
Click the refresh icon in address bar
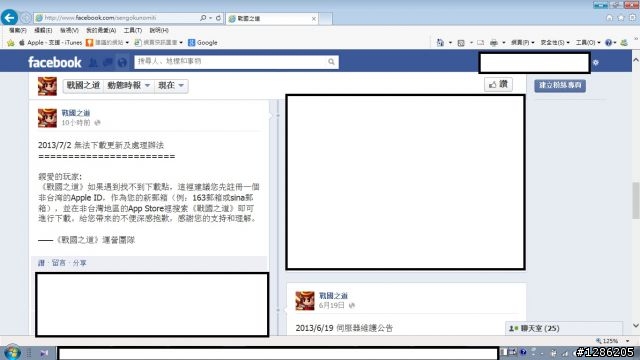pos(218,18)
